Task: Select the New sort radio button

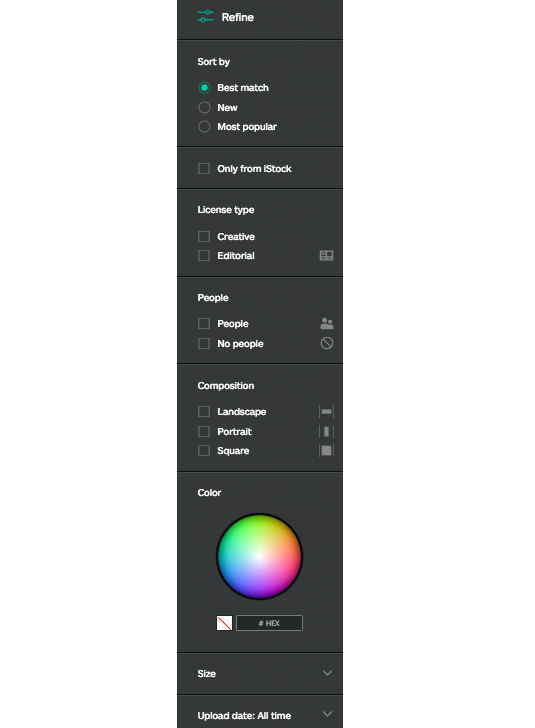Action: pos(204,107)
